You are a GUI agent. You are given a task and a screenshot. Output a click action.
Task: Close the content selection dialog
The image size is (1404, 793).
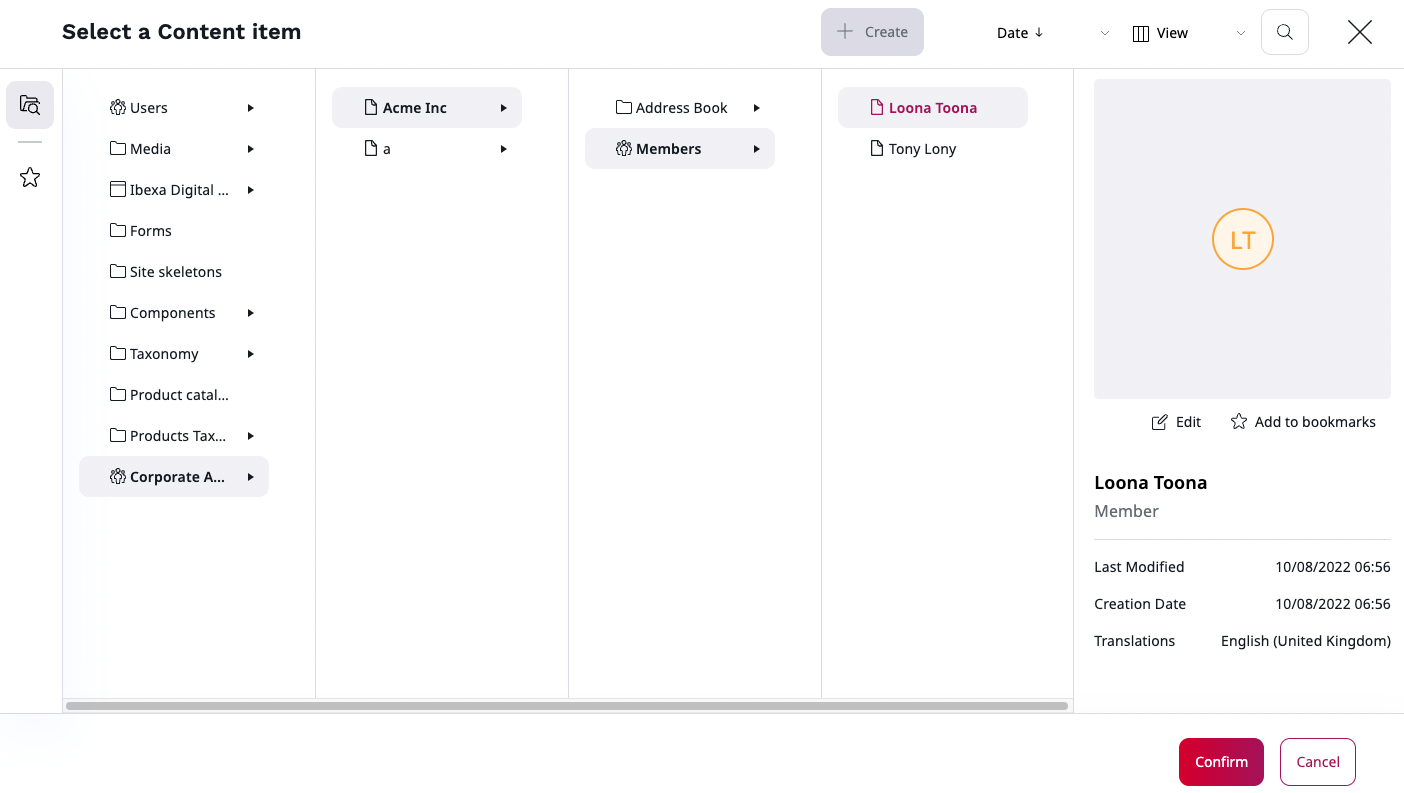pyautogui.click(x=1359, y=32)
